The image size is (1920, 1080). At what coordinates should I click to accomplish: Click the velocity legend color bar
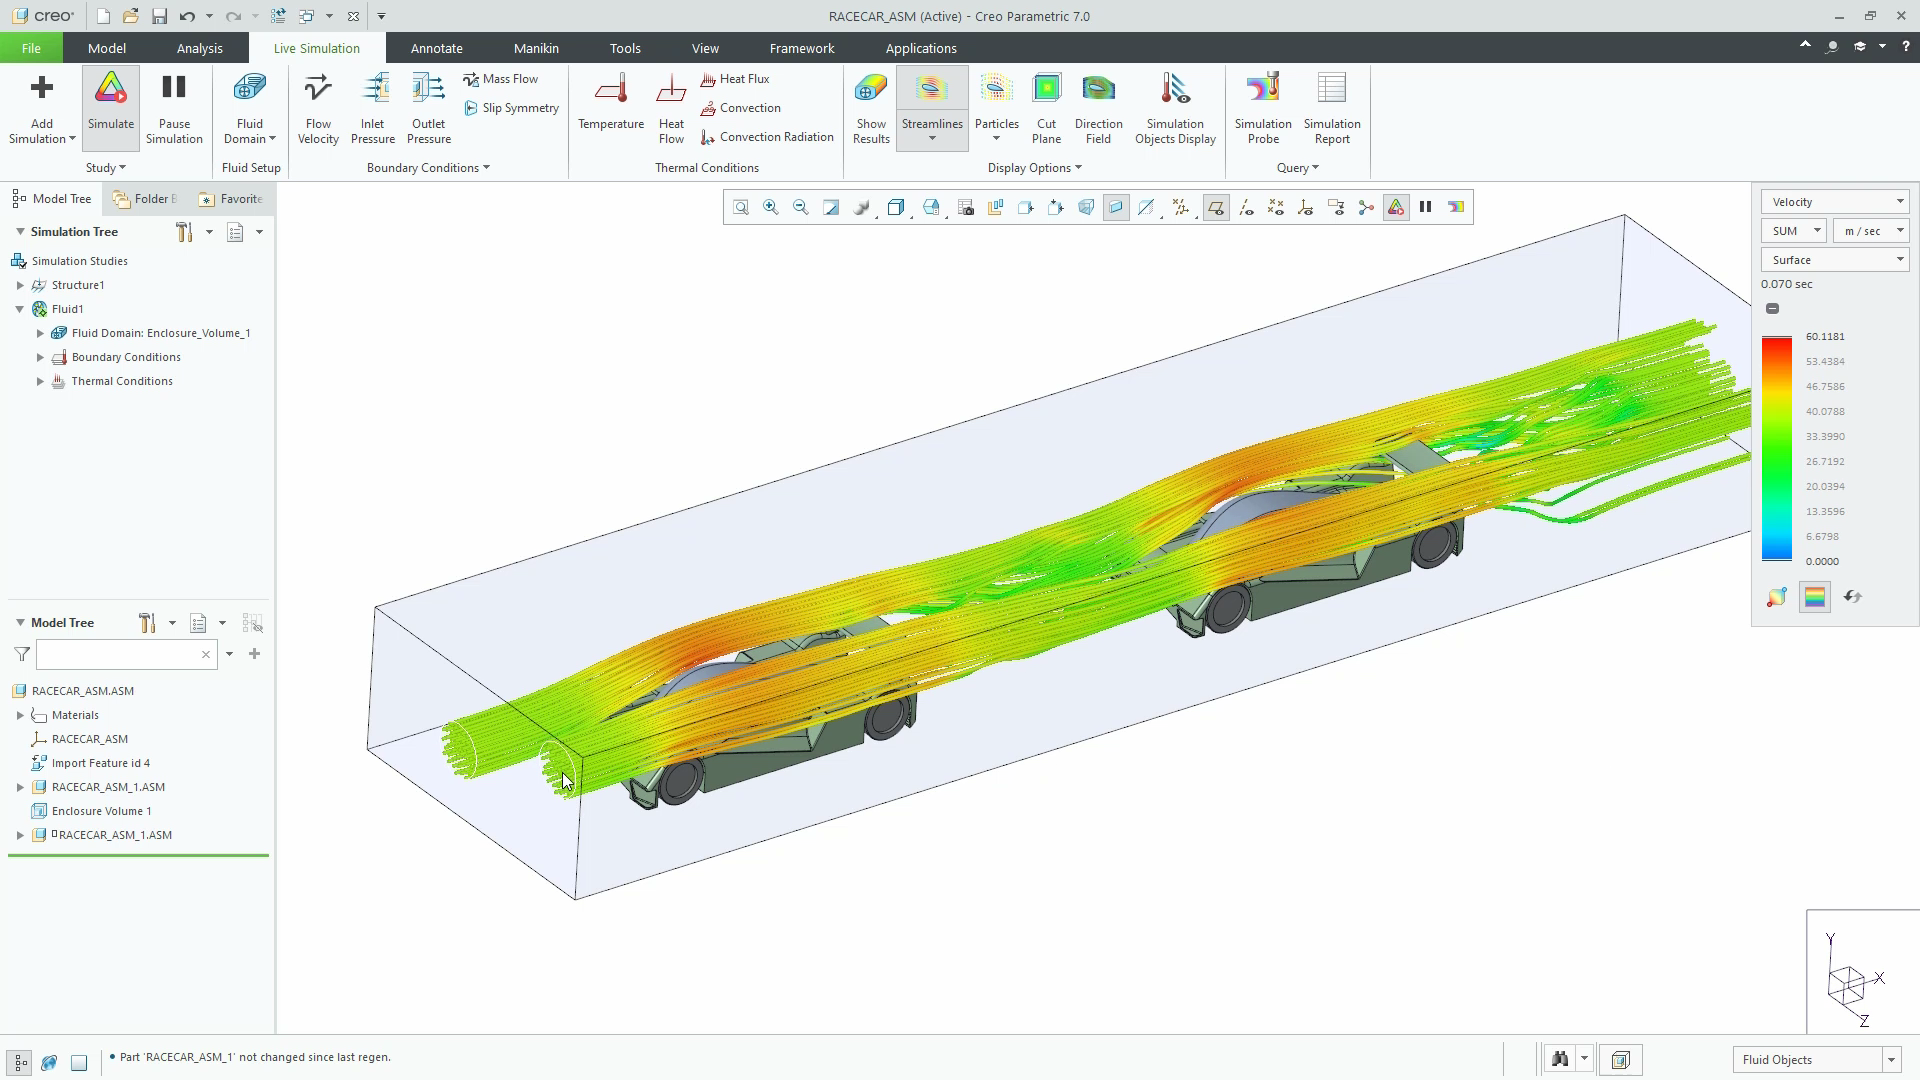1777,449
